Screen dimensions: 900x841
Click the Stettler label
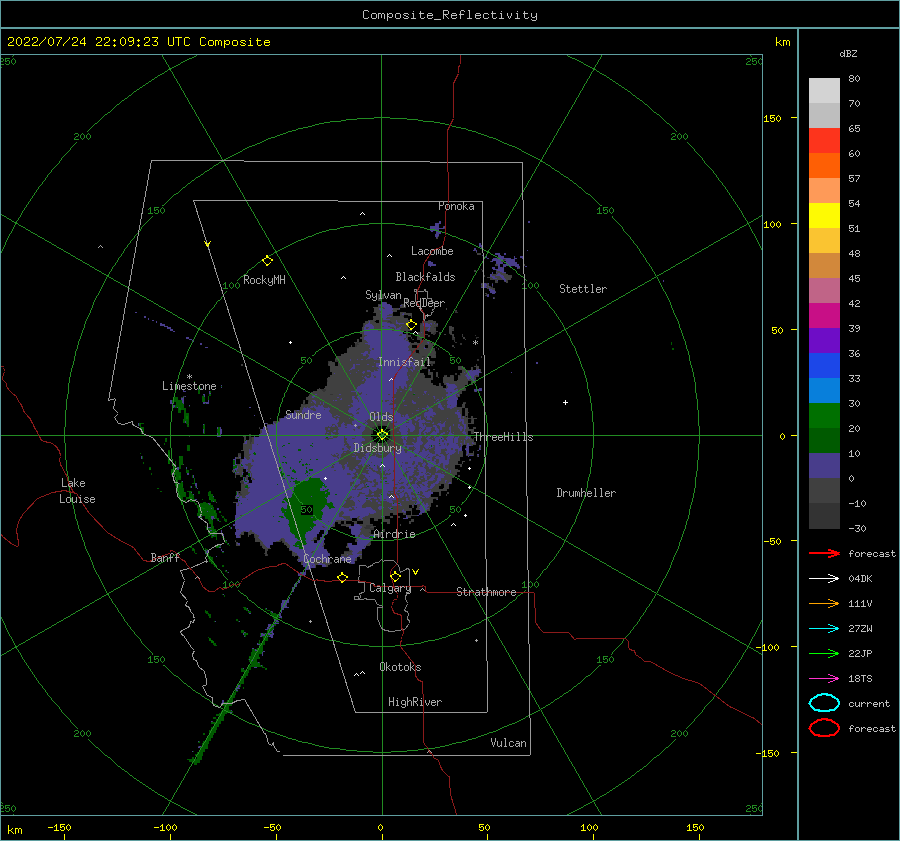[x=583, y=289]
